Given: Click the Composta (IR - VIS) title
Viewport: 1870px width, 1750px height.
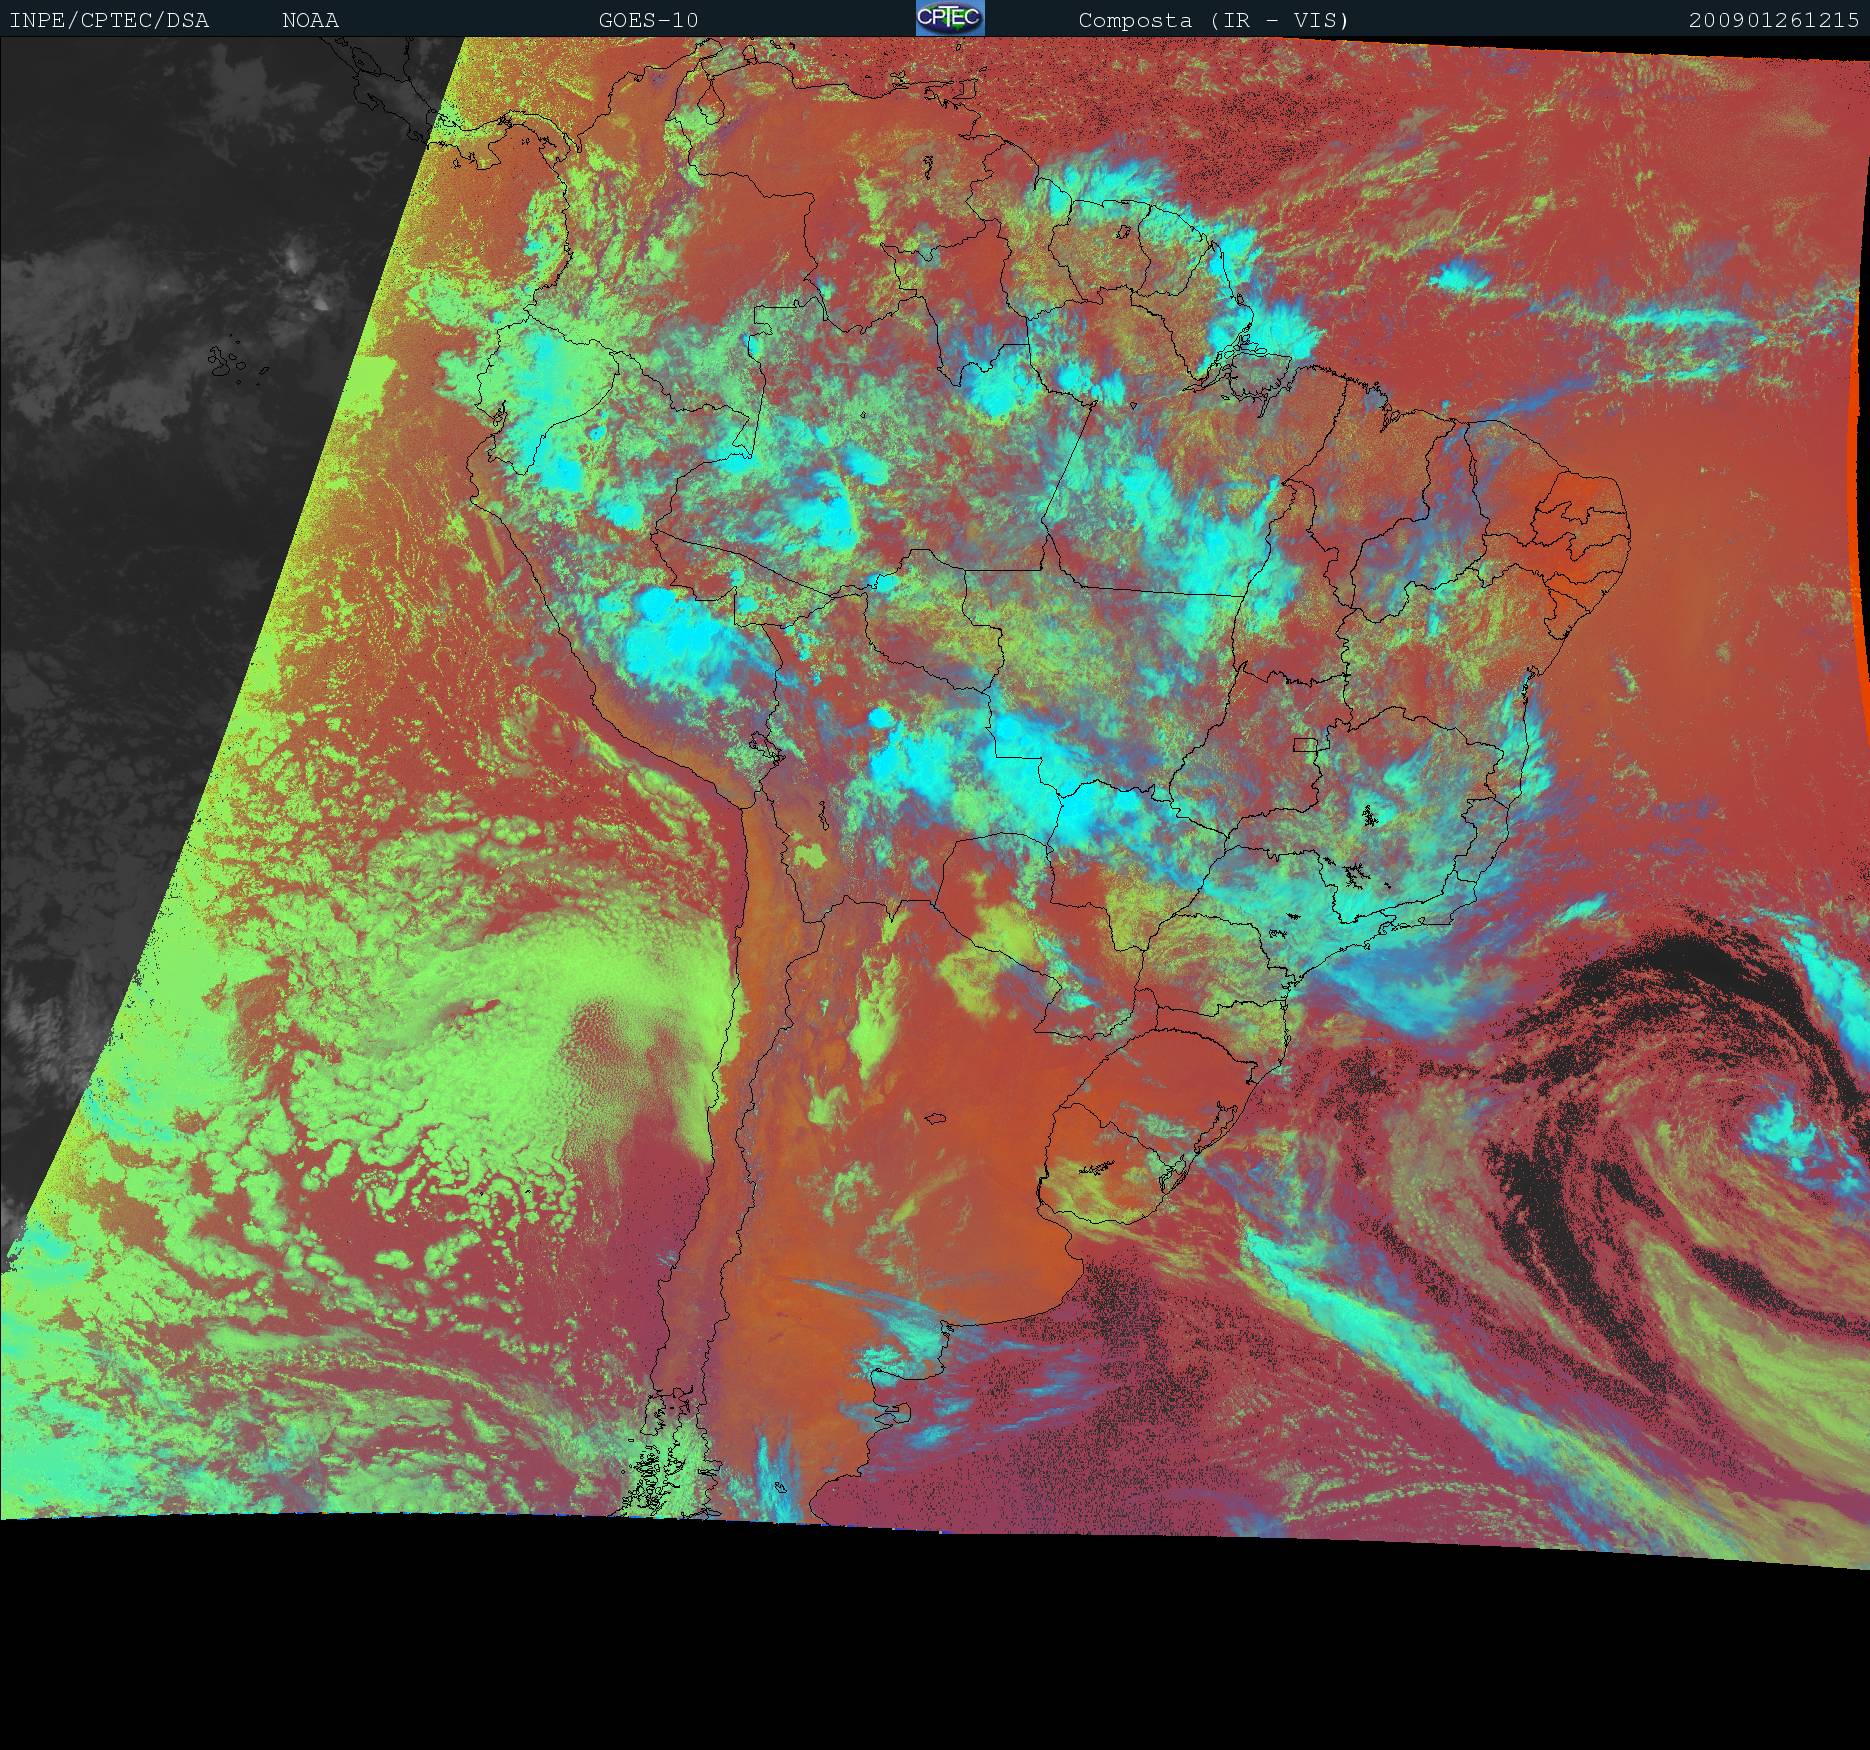Looking at the screenshot, I should (x=1213, y=20).
